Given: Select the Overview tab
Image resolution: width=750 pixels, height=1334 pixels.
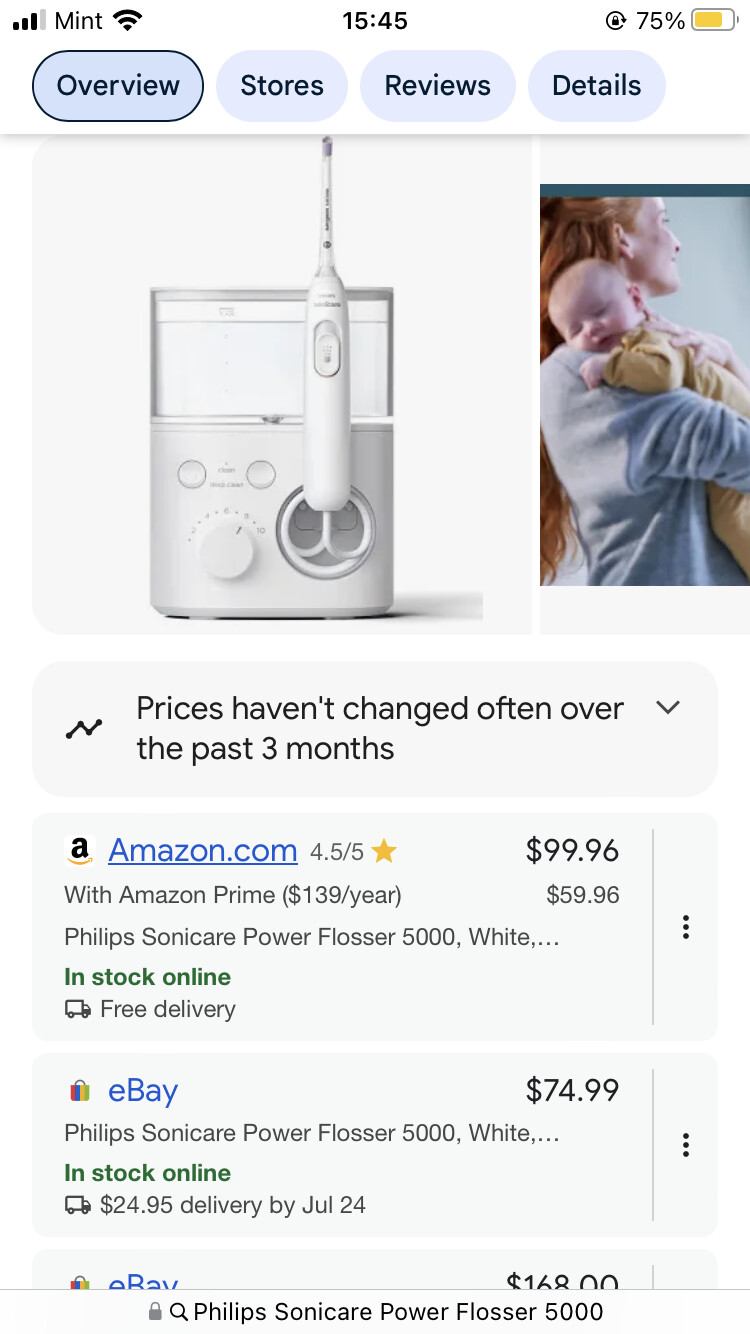Looking at the screenshot, I should [118, 86].
